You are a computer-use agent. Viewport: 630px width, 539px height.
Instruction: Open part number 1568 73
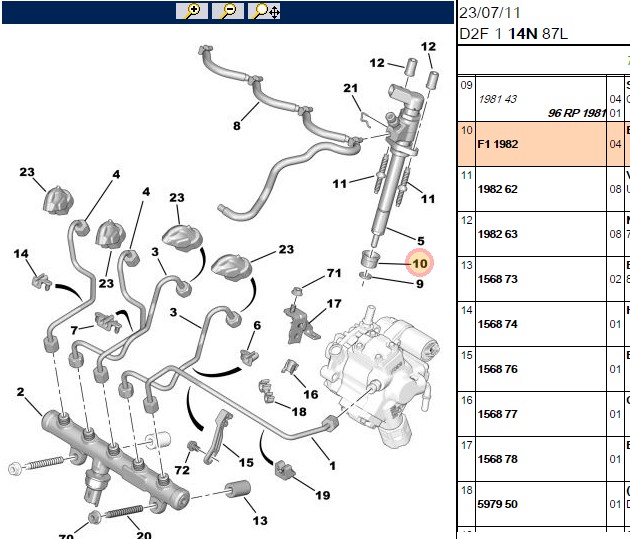[x=497, y=279]
